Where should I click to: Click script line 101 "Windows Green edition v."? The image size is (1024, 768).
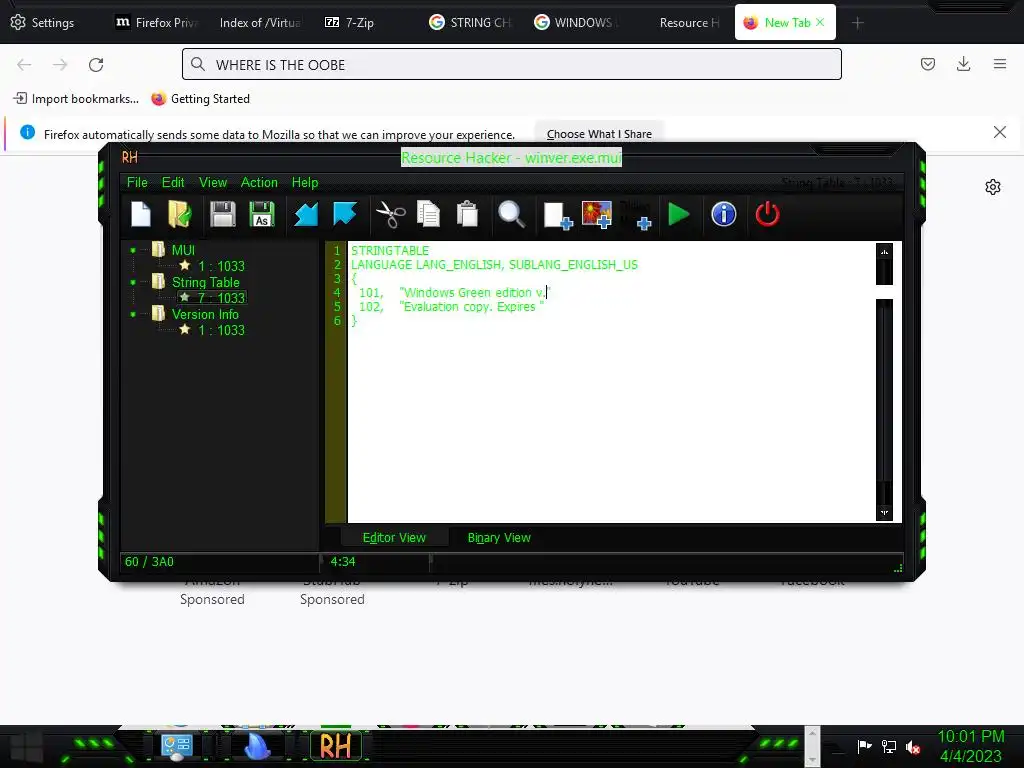click(455, 293)
